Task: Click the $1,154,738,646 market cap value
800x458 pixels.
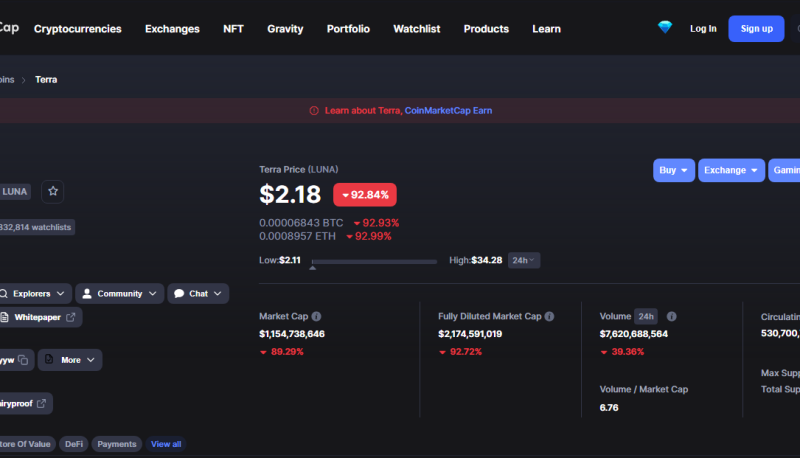Action: click(292, 334)
